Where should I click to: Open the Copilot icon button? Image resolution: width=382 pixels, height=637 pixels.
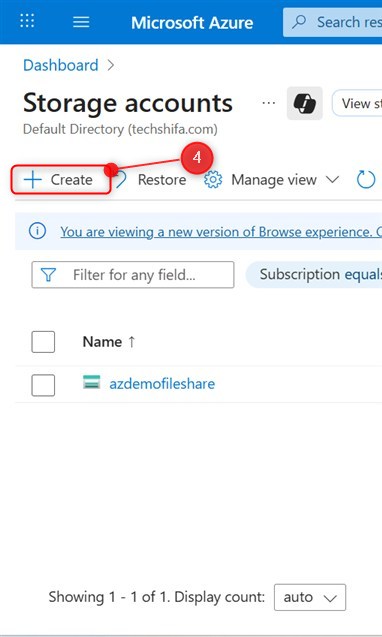pyautogui.click(x=305, y=103)
